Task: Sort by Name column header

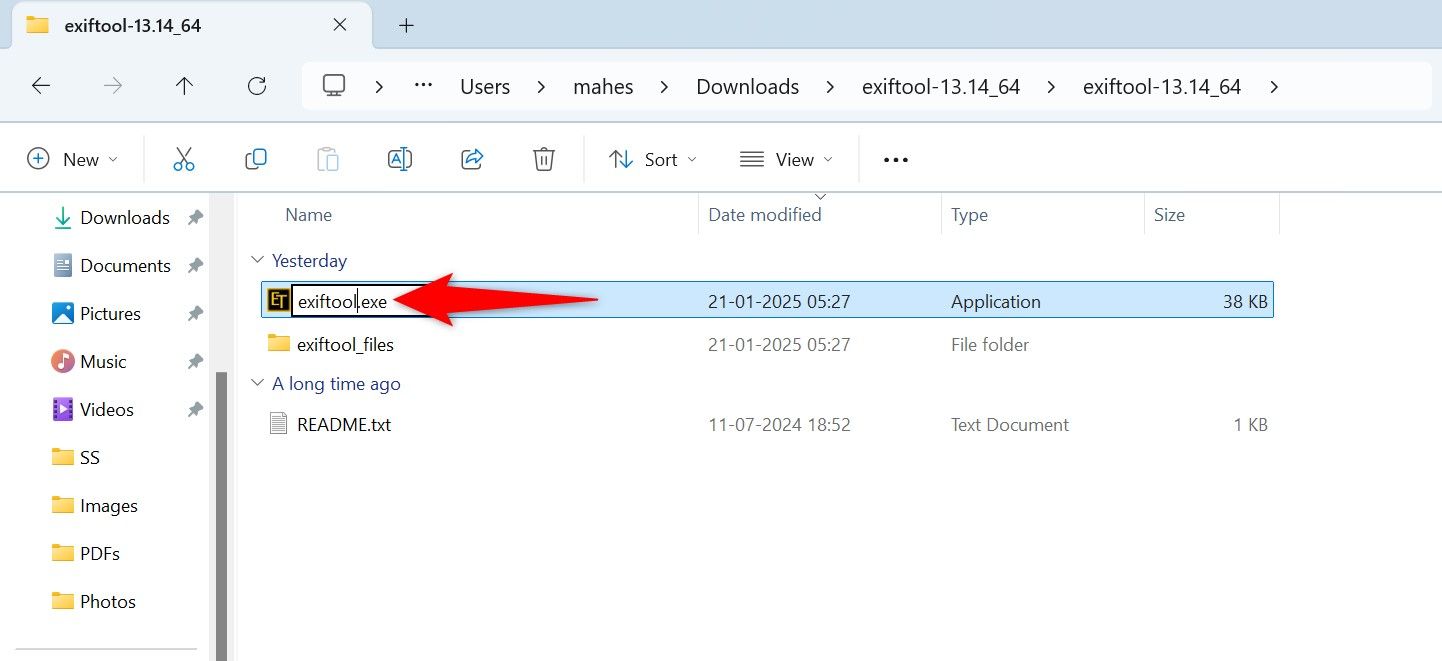Action: coord(308,214)
